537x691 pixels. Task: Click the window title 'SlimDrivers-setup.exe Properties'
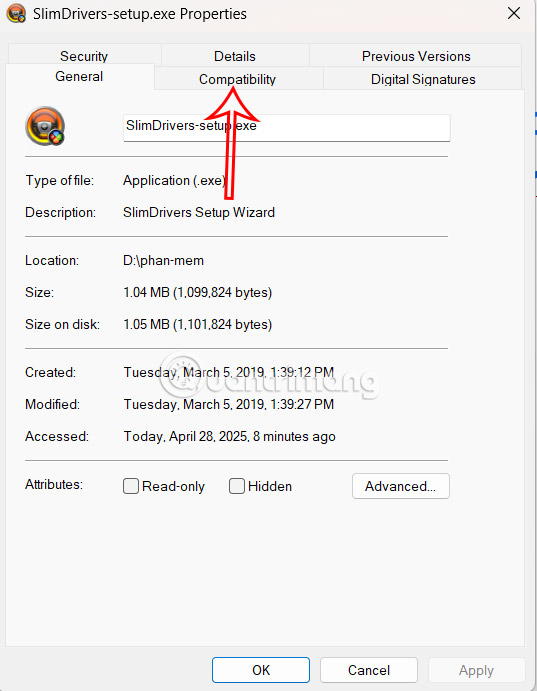(140, 14)
